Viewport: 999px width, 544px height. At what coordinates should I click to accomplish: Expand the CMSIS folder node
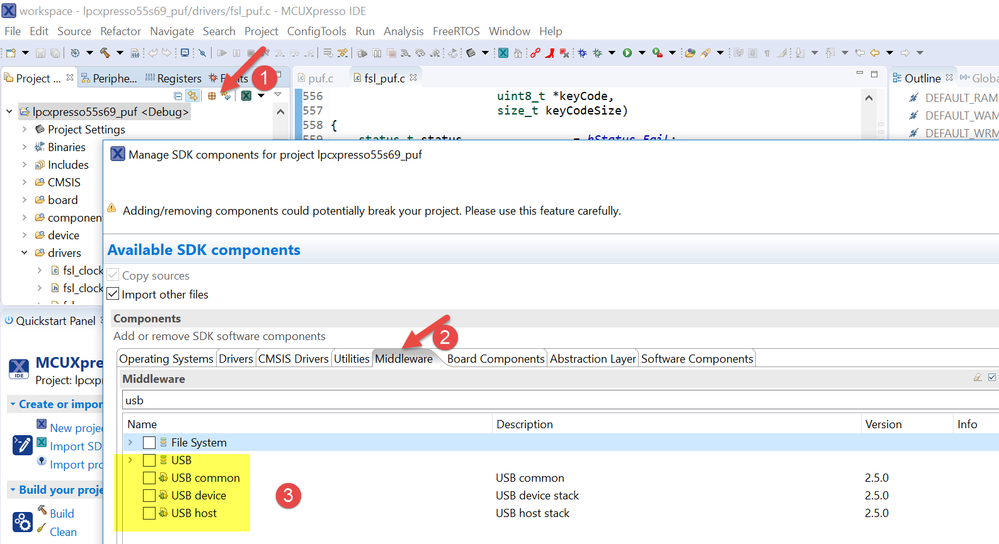coord(24,182)
